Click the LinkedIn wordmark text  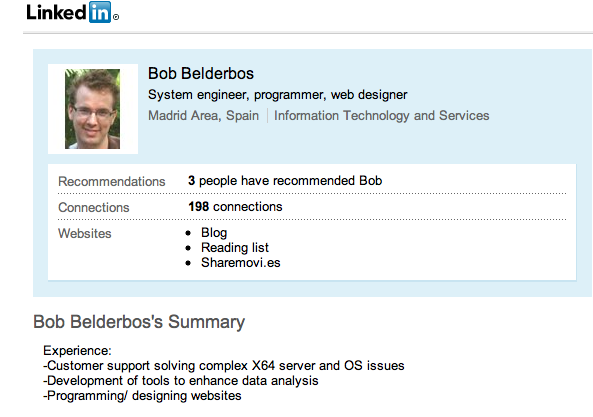pyautogui.click(x=57, y=12)
